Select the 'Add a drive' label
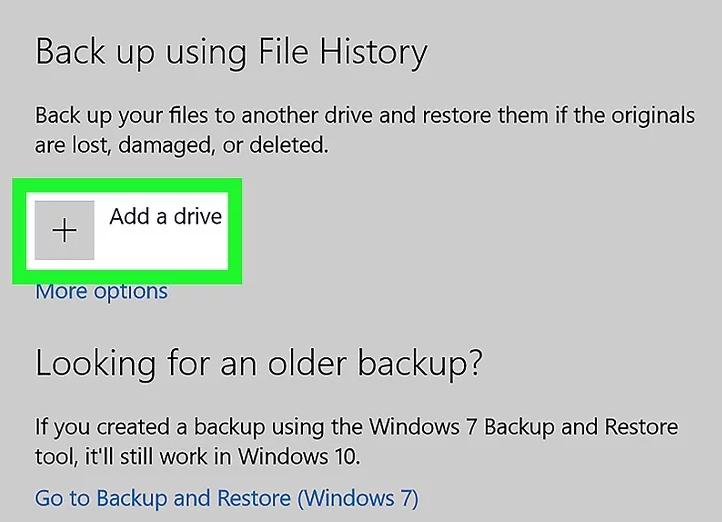The width and height of the screenshot is (722, 522). (x=165, y=216)
